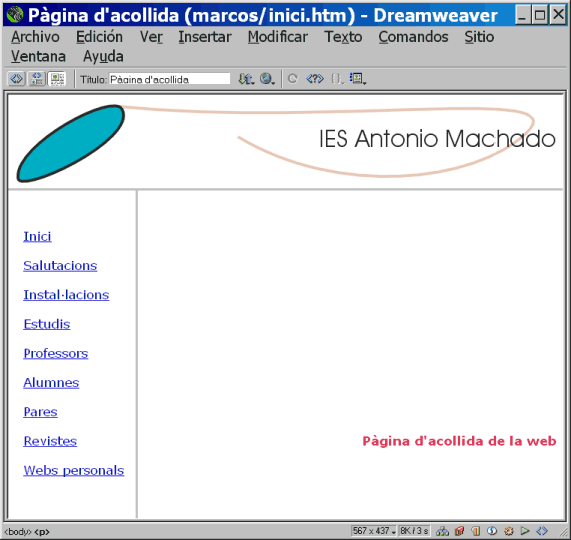The width and height of the screenshot is (571, 540).
Task: Open the Assets panel launcher icon
Action: (460, 531)
